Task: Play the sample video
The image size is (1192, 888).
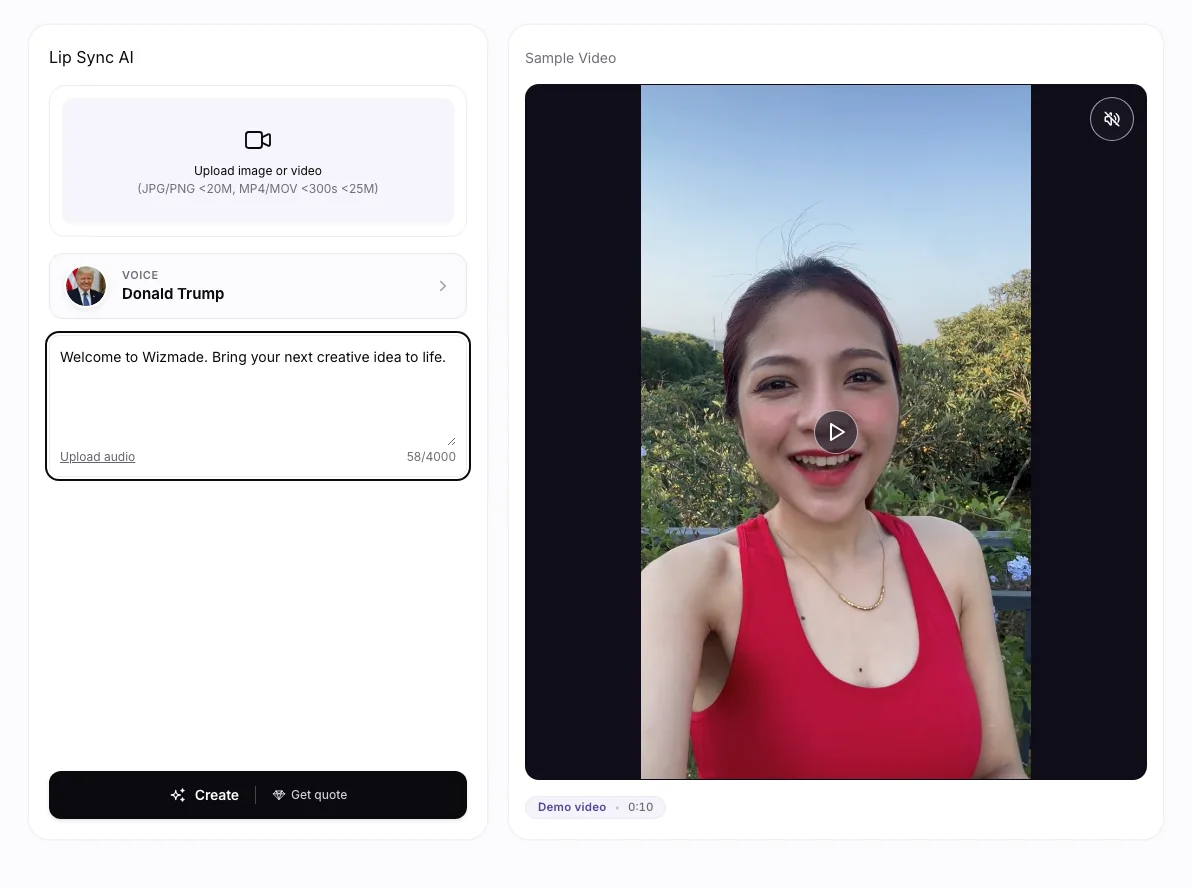Action: click(x=835, y=432)
